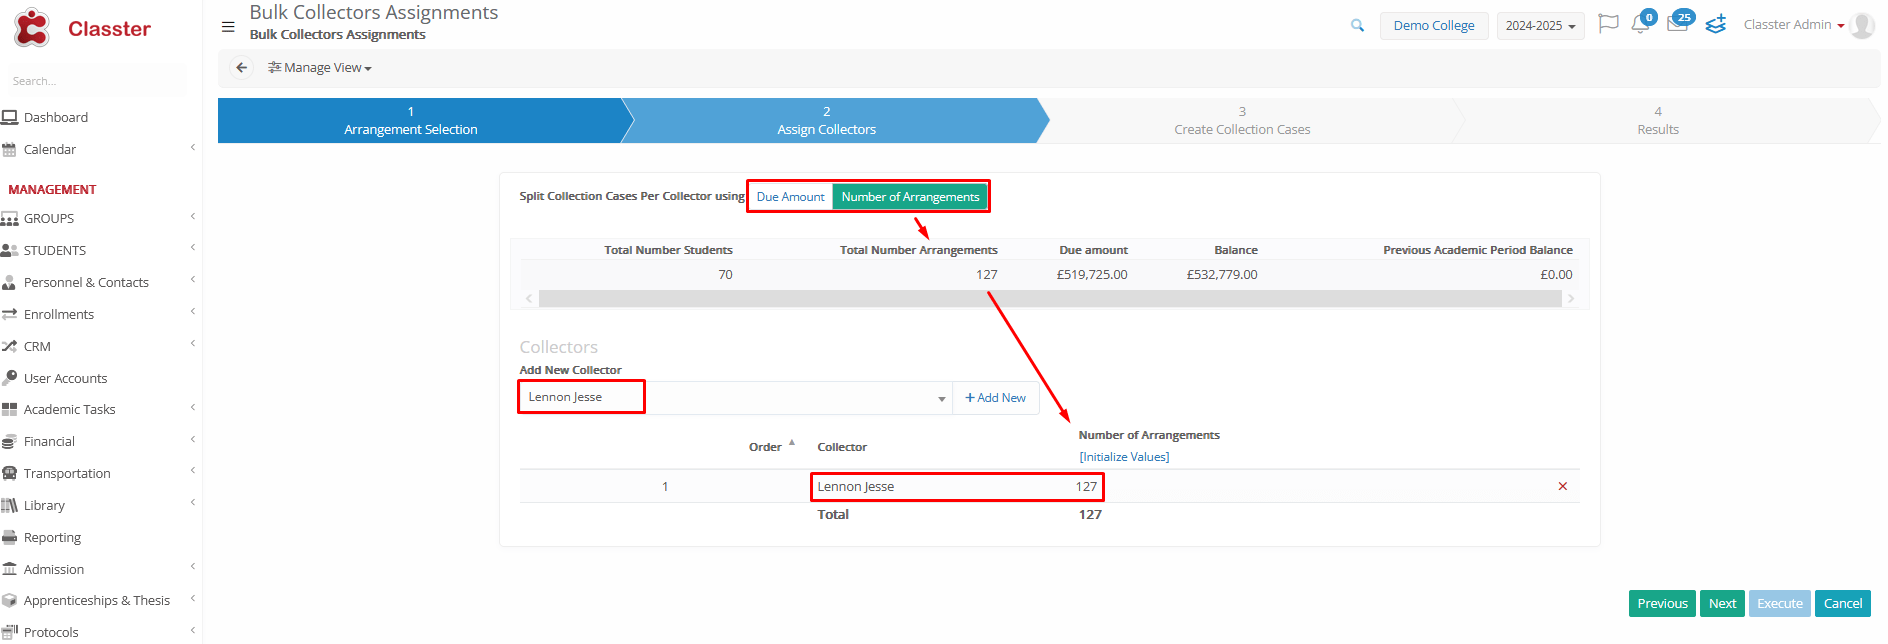Select Number of Arrangements split option
Viewport: 1888px width, 644px height.
(x=910, y=197)
